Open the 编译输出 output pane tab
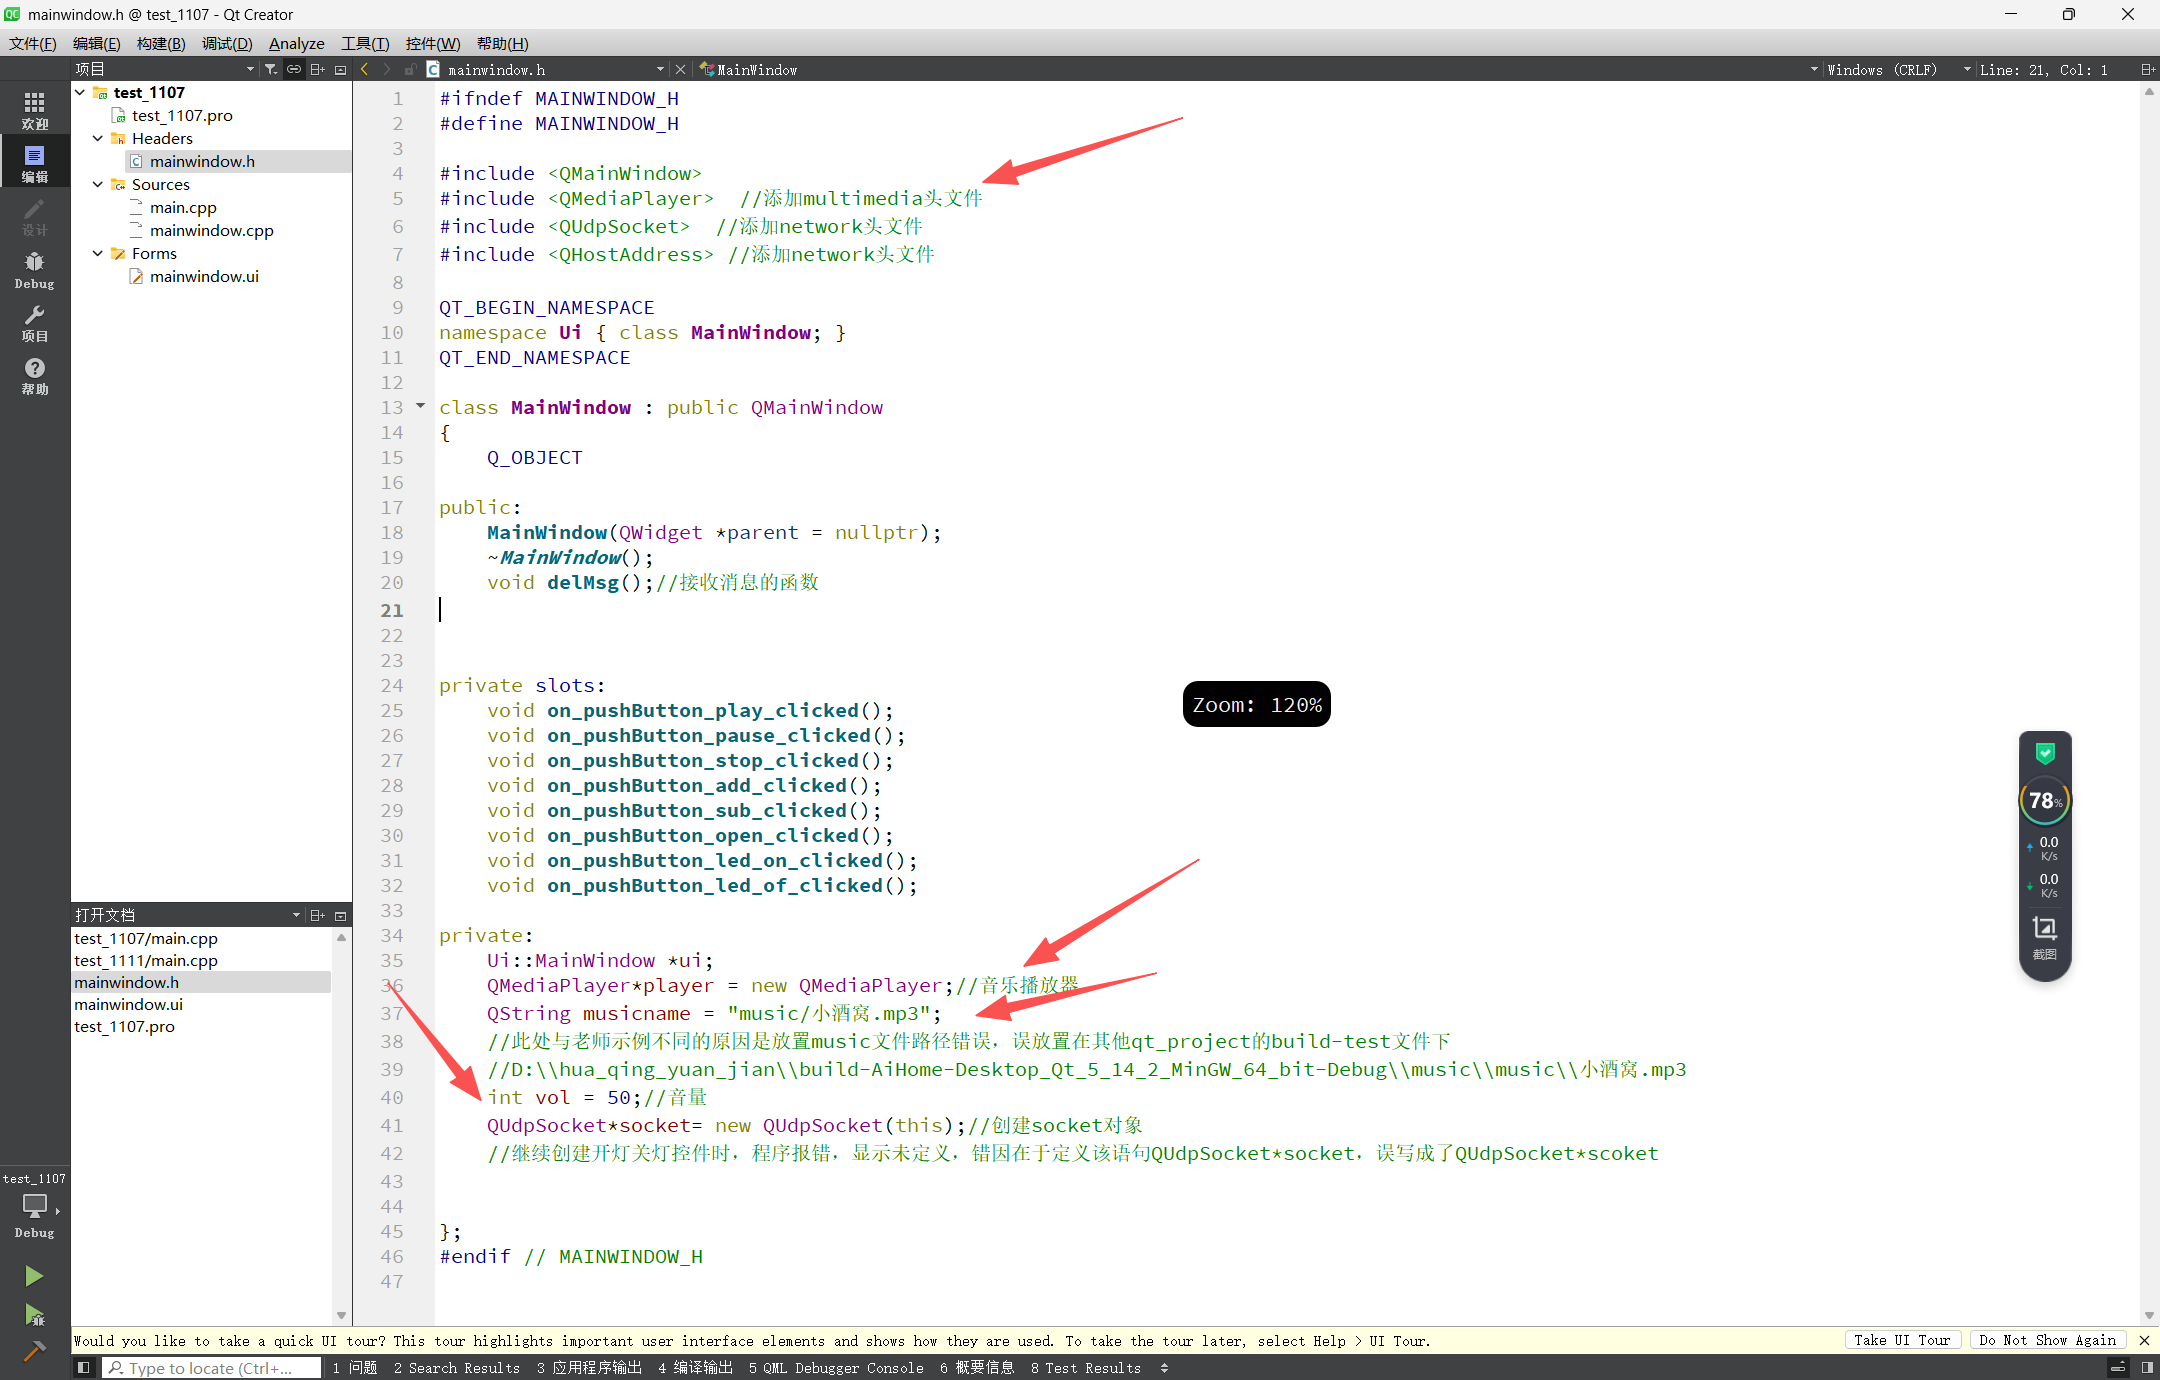2160x1380 pixels. click(695, 1367)
